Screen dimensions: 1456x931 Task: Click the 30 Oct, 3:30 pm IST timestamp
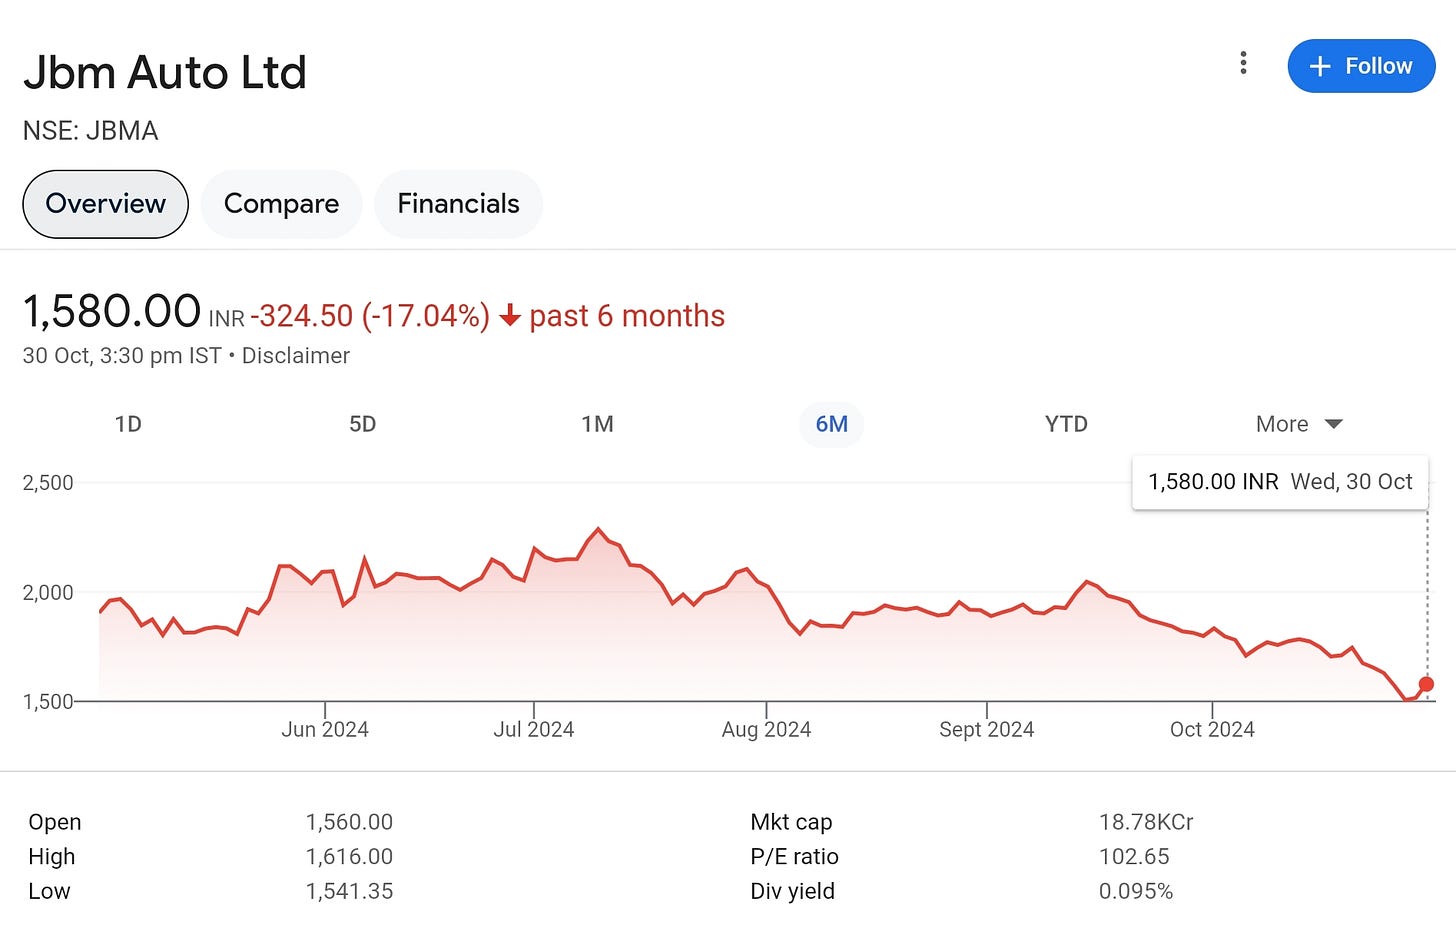pyautogui.click(x=122, y=356)
